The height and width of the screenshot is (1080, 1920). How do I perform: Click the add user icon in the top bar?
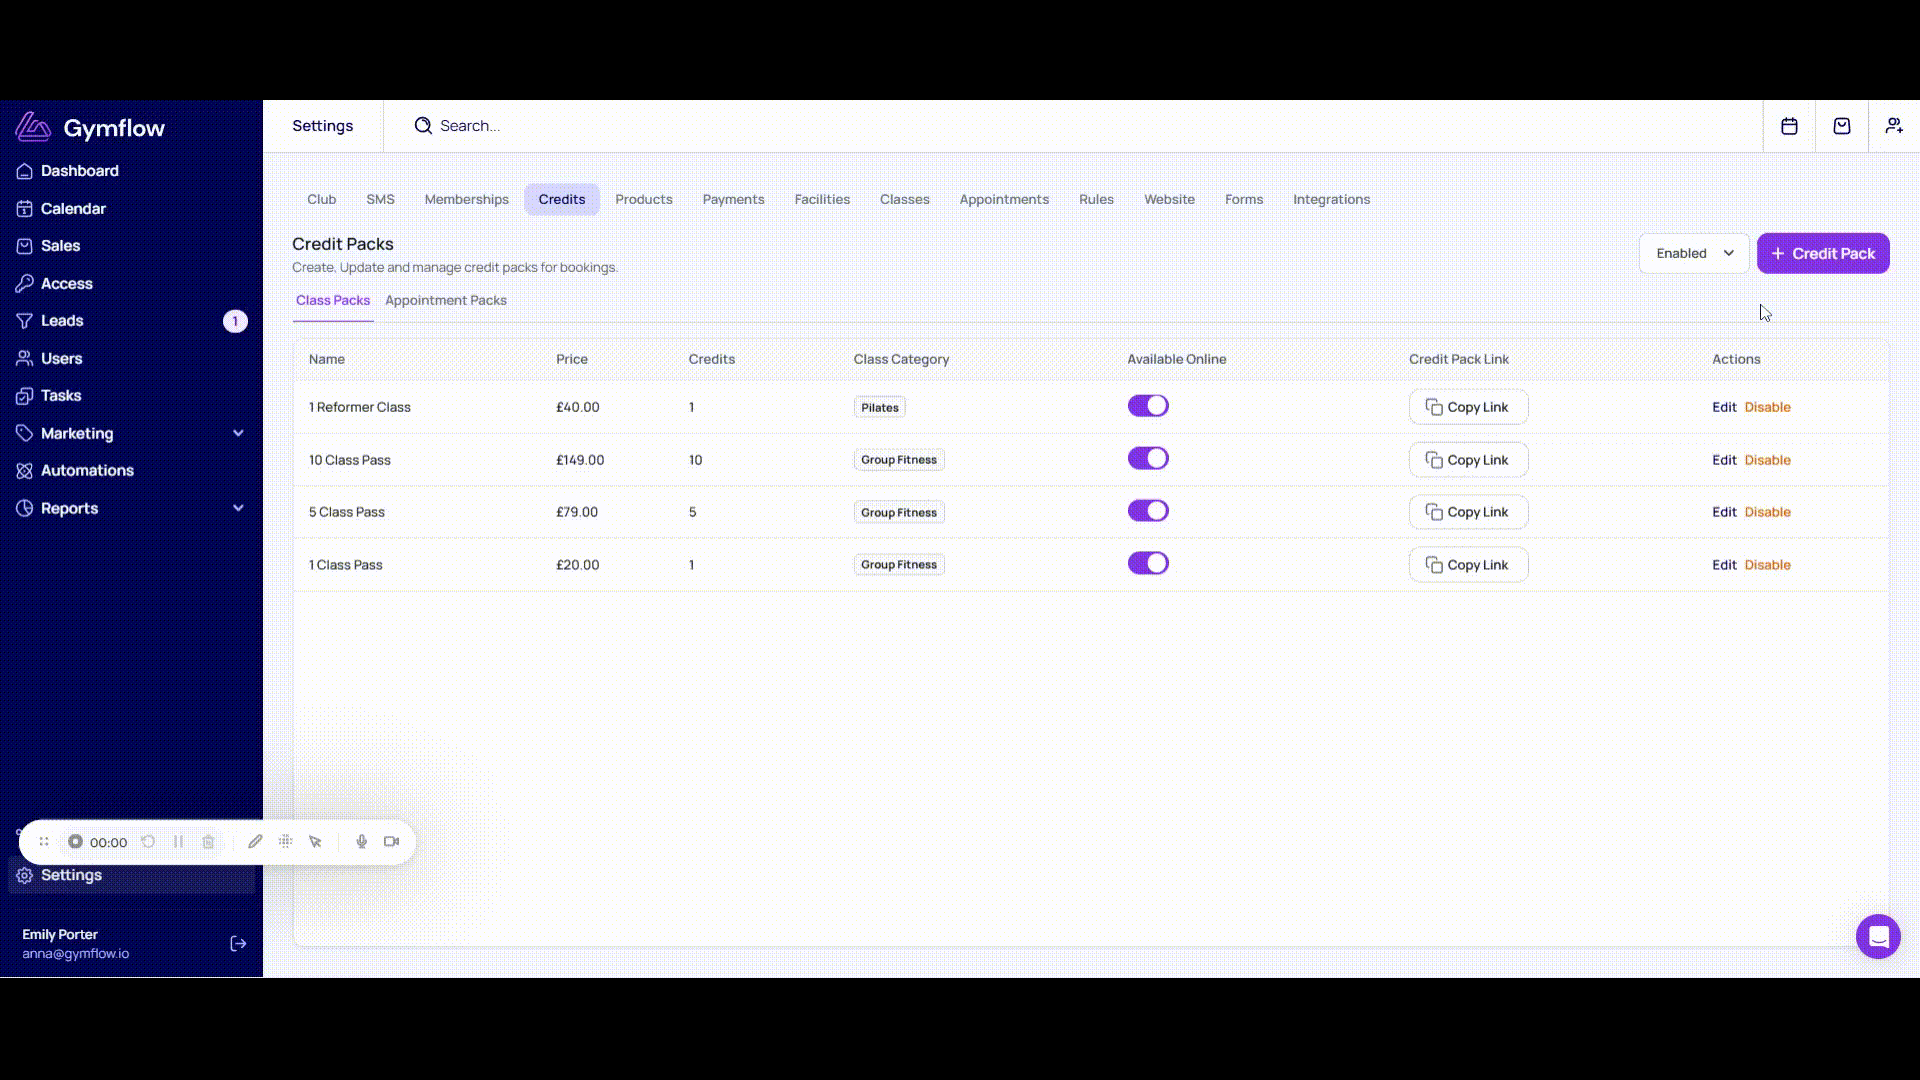click(x=1894, y=126)
